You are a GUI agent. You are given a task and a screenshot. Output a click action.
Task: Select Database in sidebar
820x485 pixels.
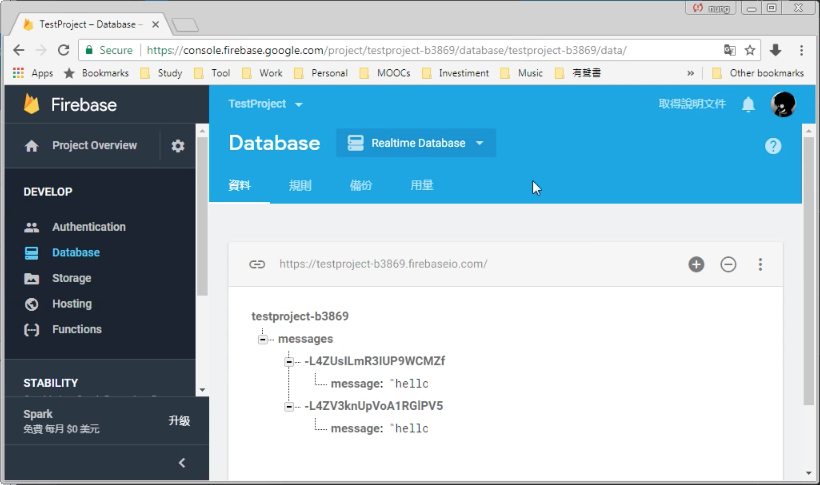76,253
